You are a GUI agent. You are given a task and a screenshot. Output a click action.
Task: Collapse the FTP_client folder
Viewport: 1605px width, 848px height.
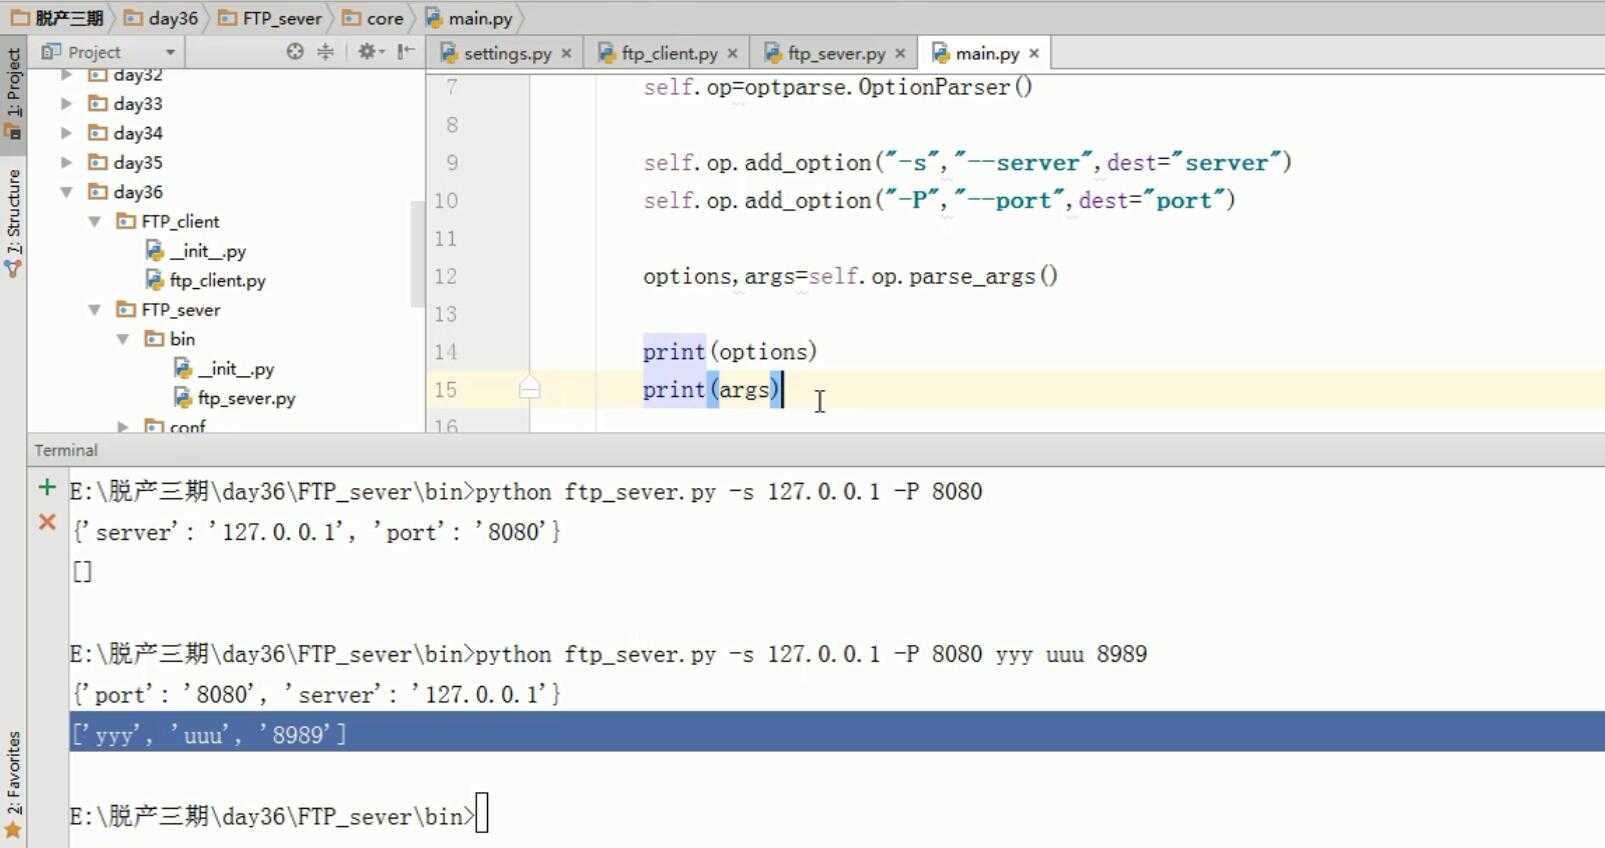(94, 221)
